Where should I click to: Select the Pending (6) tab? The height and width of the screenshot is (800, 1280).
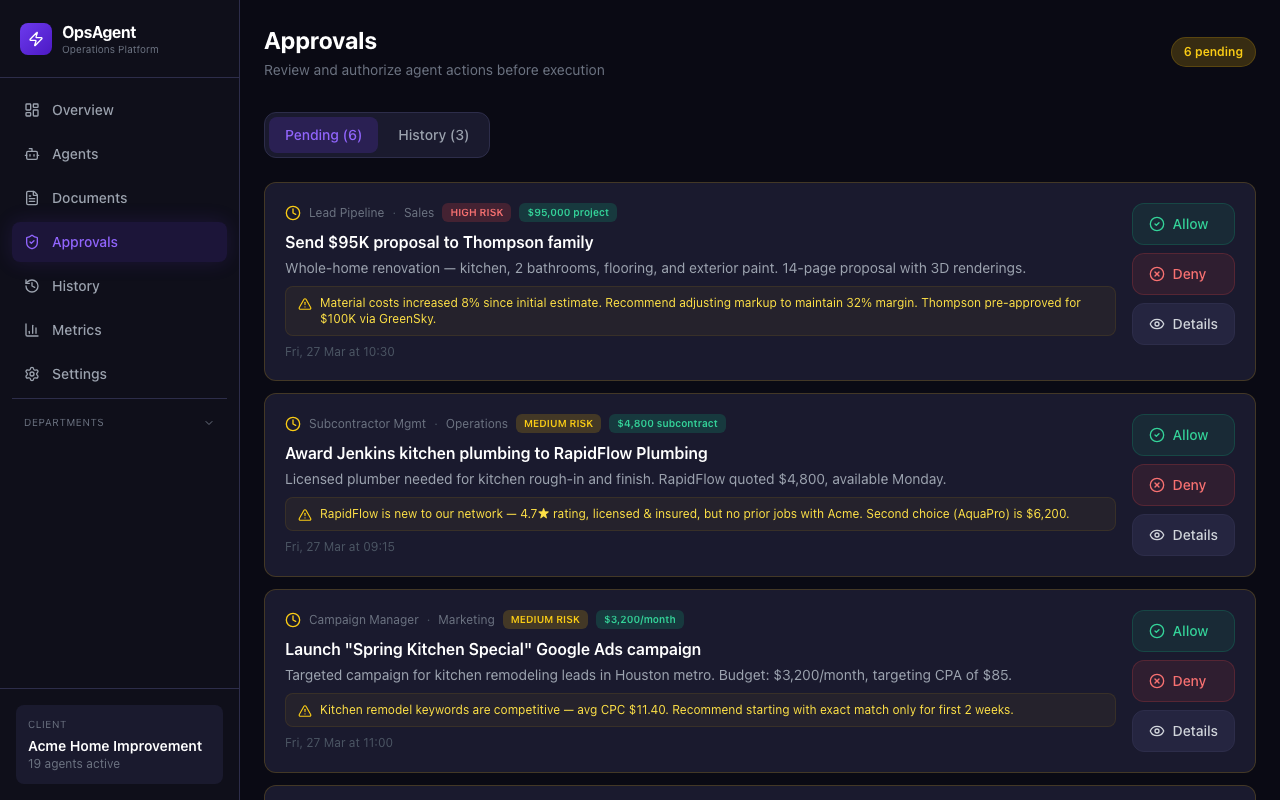click(323, 135)
